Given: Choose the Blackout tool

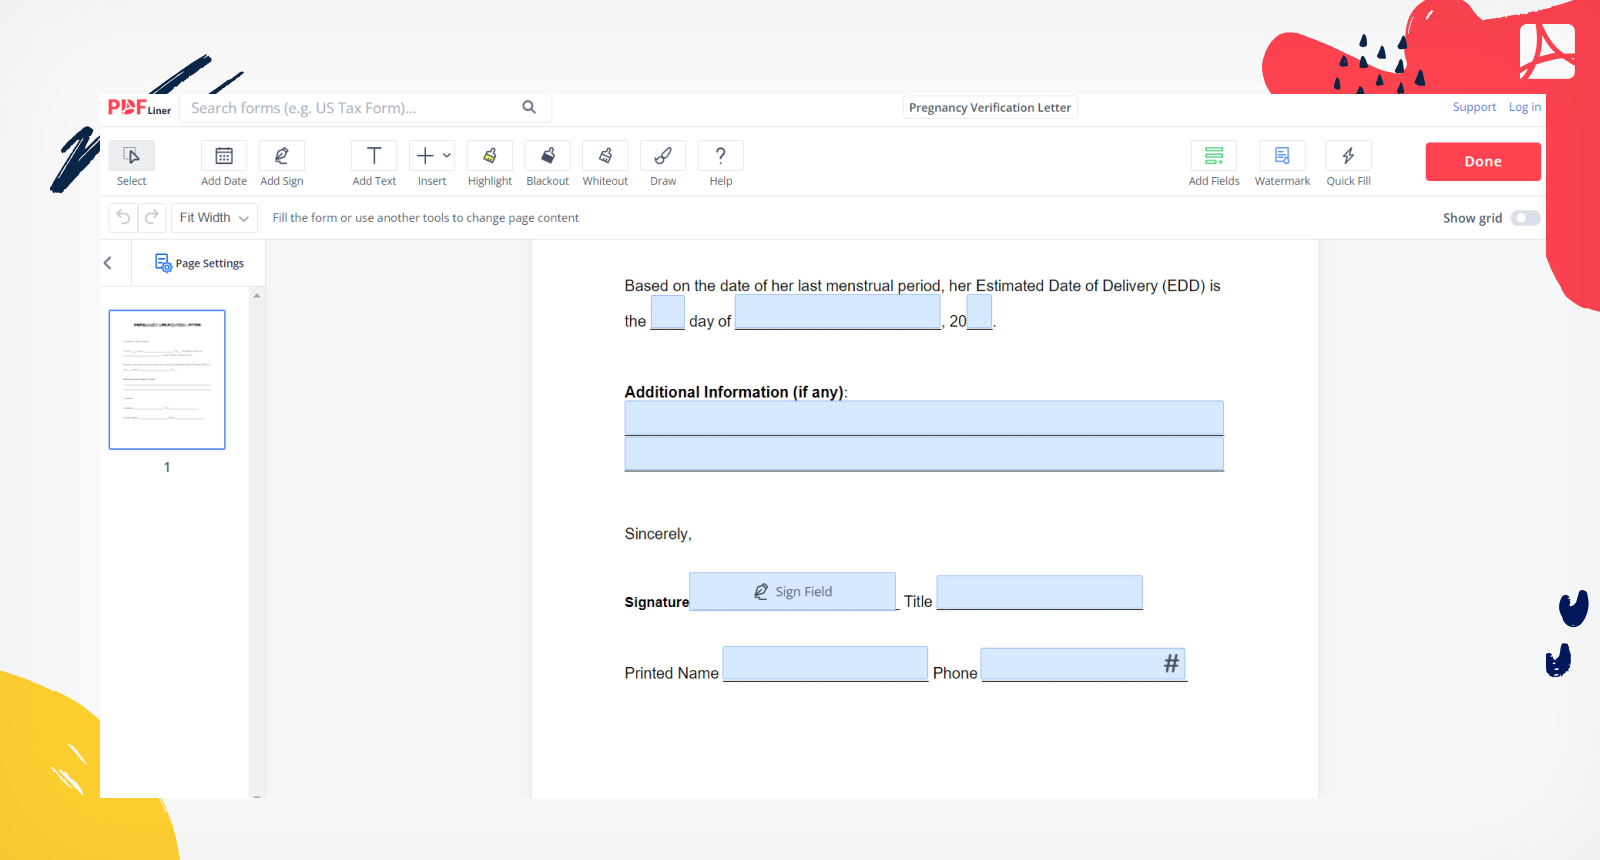Looking at the screenshot, I should pos(548,164).
